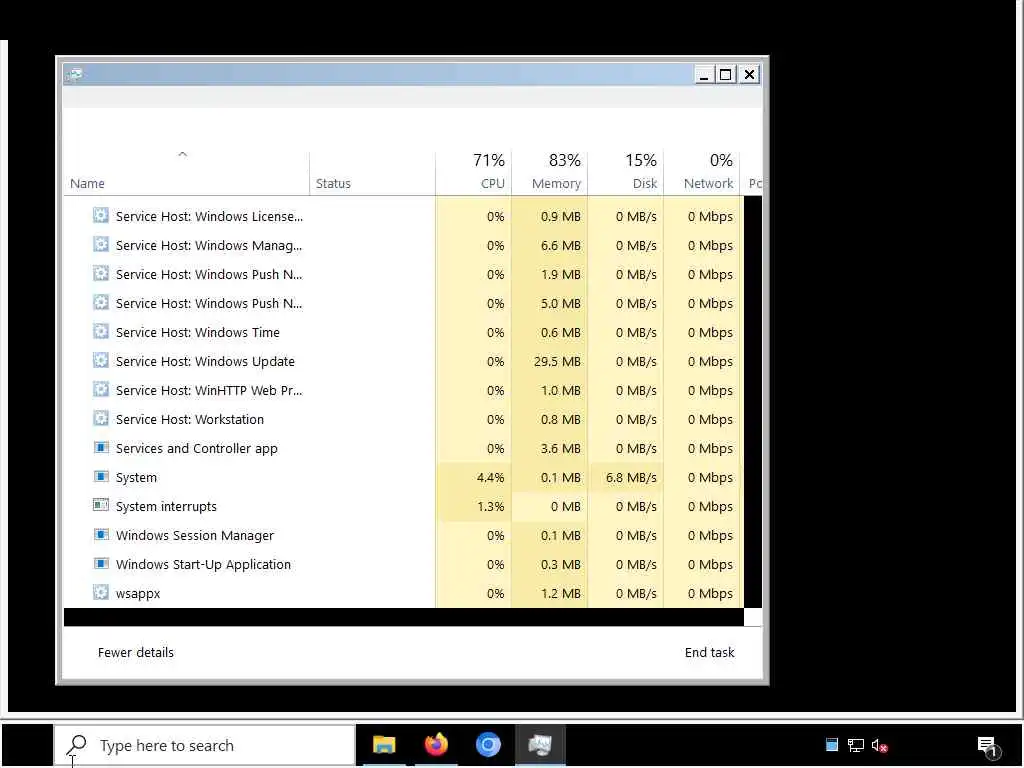Select Service Host: Windows Time name
1024x768 pixels.
point(198,332)
